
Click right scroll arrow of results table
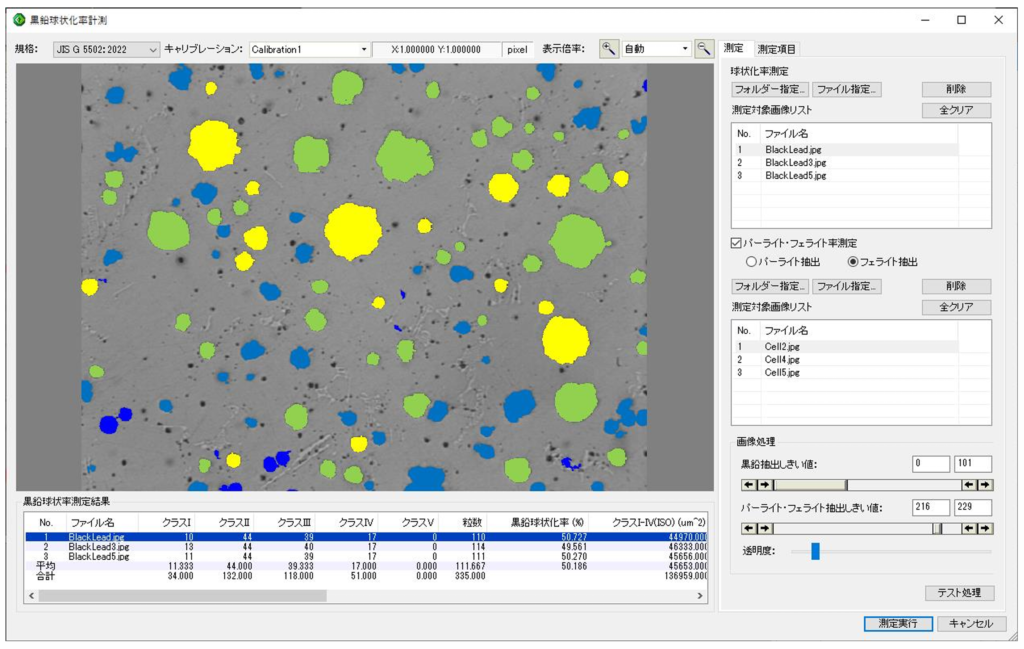click(x=700, y=595)
